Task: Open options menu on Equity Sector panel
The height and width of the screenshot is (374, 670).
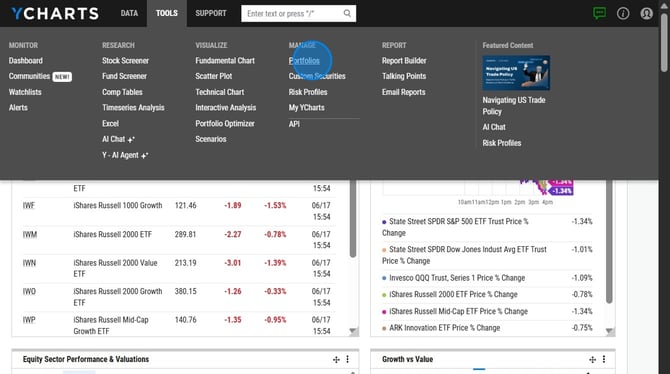Action: coord(347,359)
